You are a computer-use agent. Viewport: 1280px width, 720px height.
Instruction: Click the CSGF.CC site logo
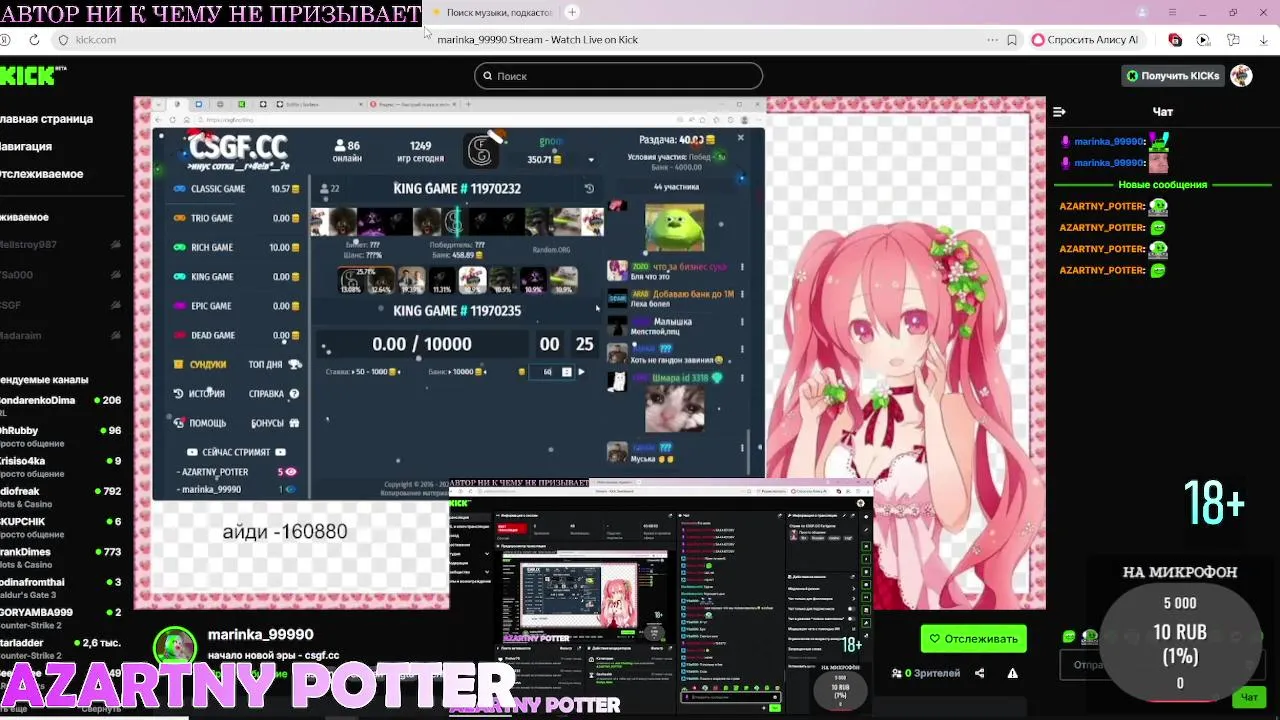(238, 148)
